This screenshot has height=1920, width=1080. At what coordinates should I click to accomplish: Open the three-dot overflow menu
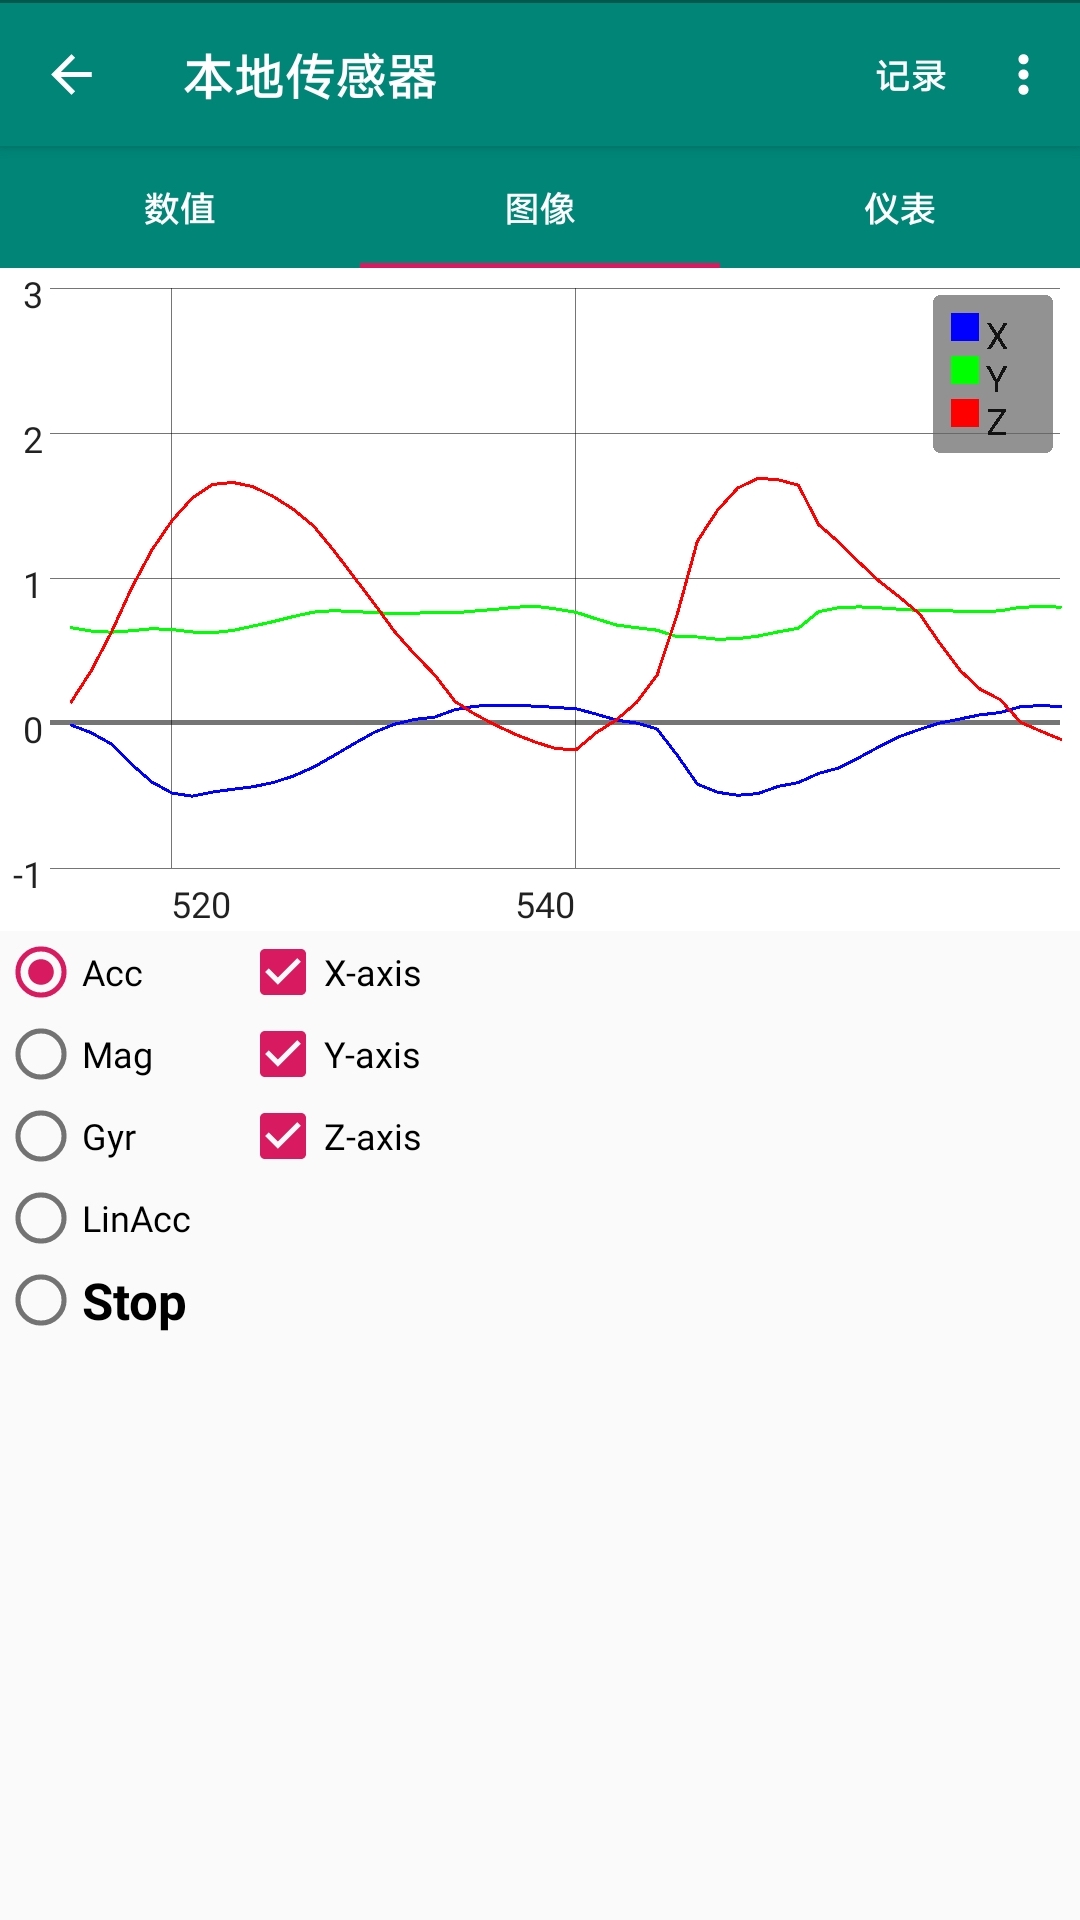[x=1022, y=75]
